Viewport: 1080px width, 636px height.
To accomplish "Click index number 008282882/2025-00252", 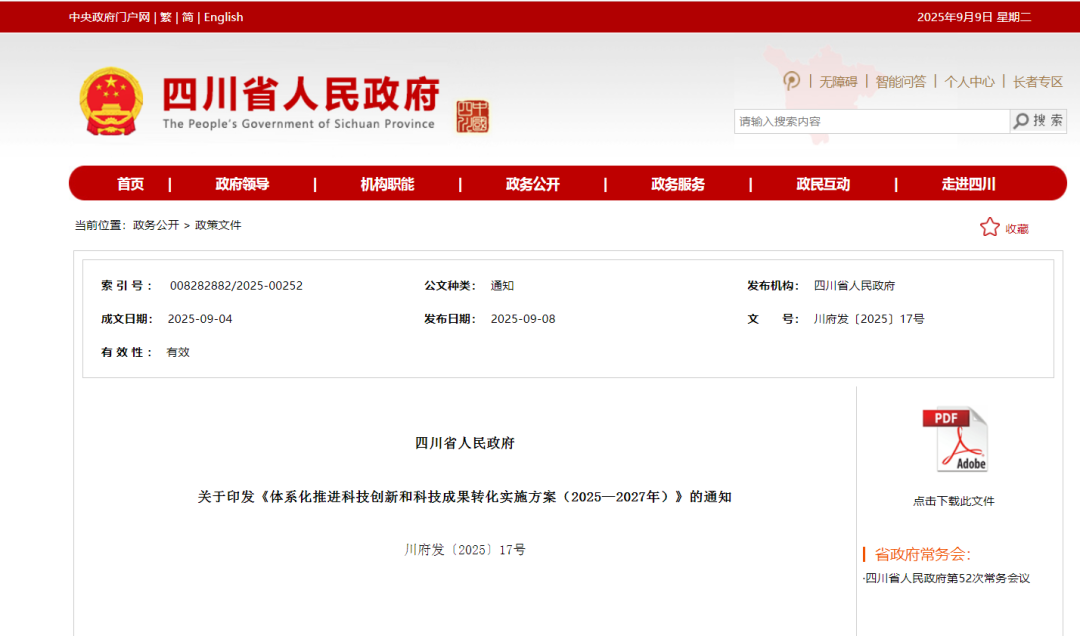I will coord(236,285).
